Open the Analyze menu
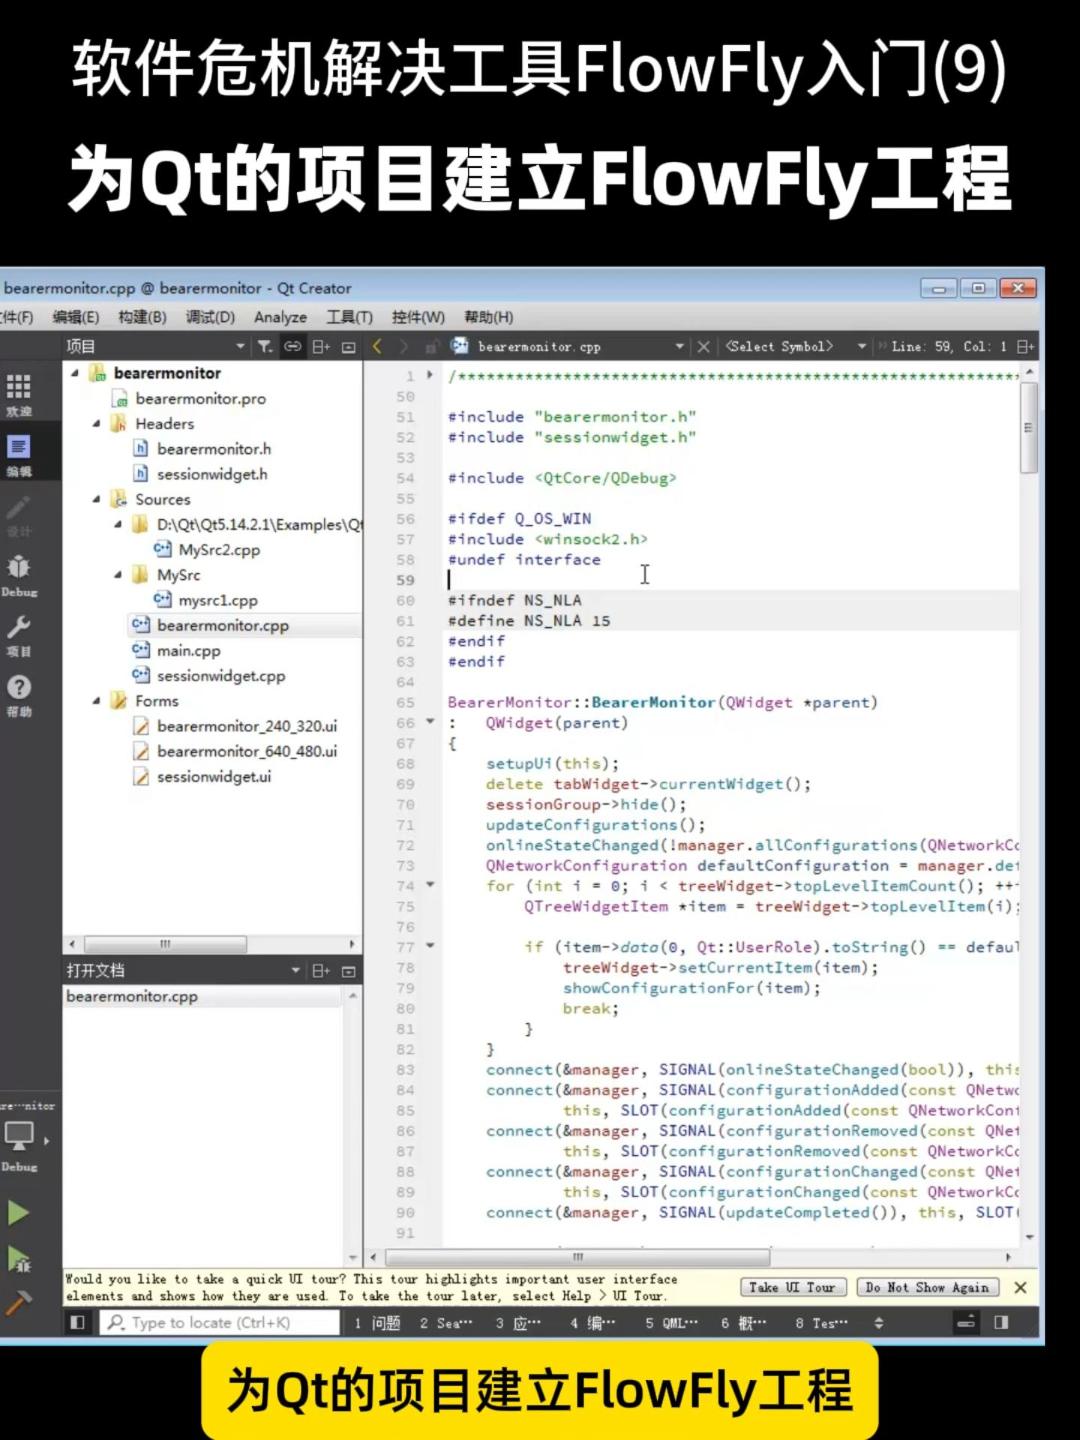The width and height of the screenshot is (1080, 1440). pos(280,317)
